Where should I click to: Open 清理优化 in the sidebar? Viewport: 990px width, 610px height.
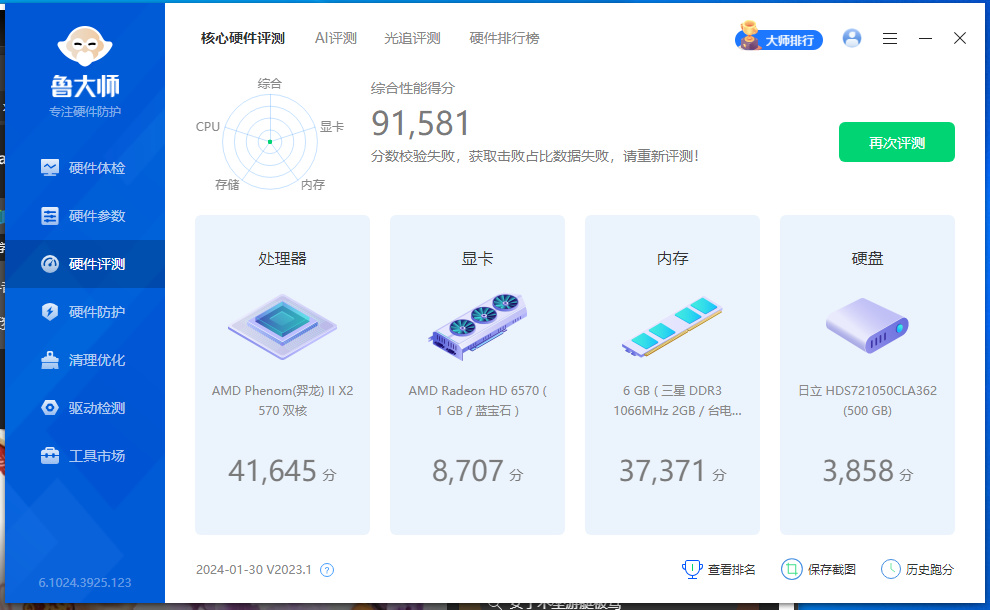coord(85,360)
